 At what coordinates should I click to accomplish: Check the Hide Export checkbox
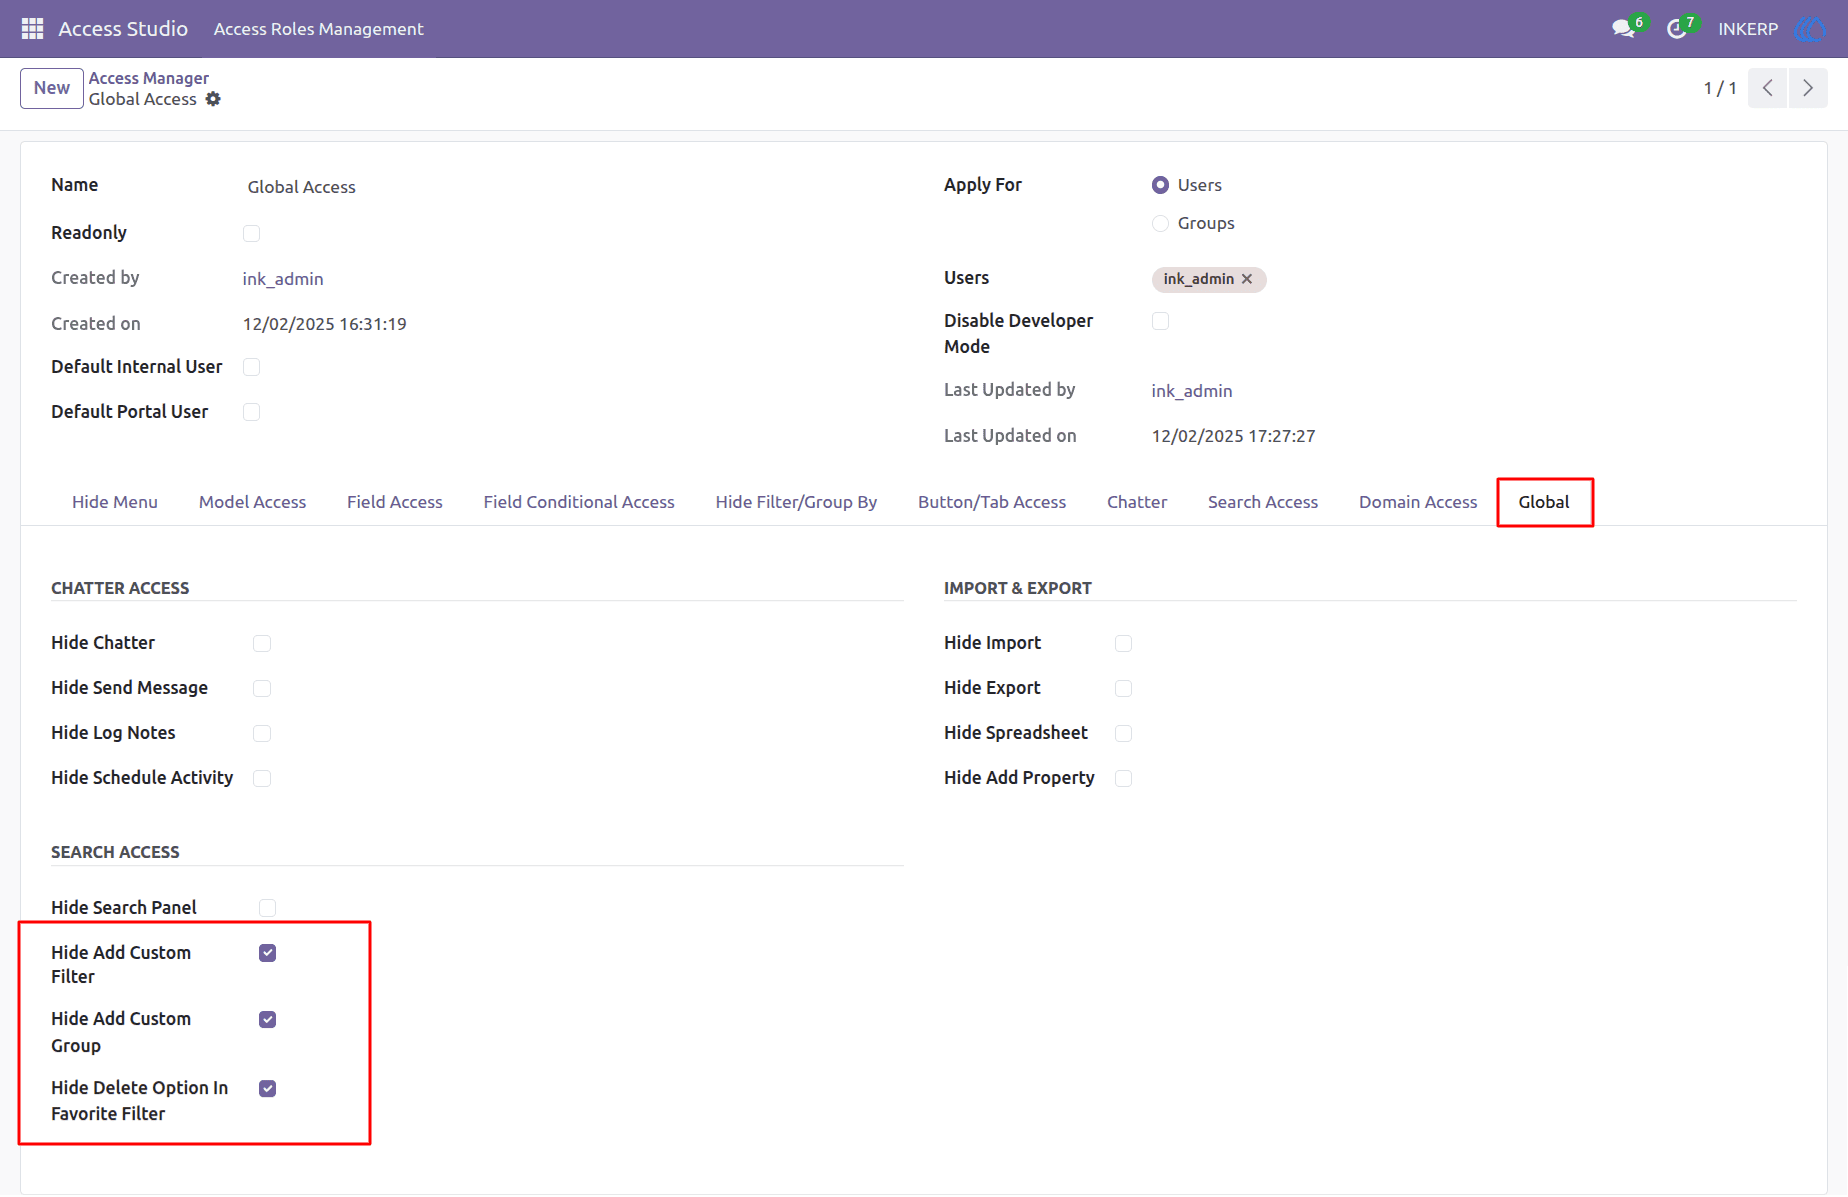coord(1123,688)
